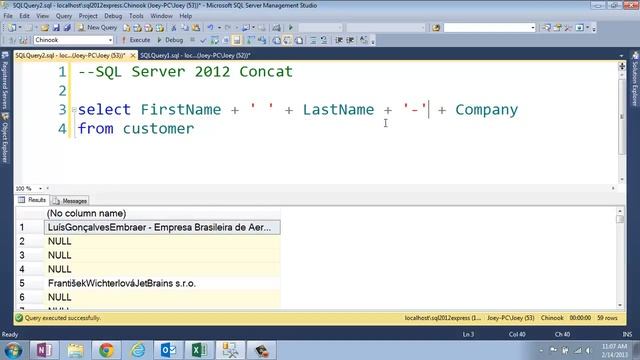Switch to the SQLQuery1.sql tab
The width and height of the screenshot is (640, 360).
195,56
